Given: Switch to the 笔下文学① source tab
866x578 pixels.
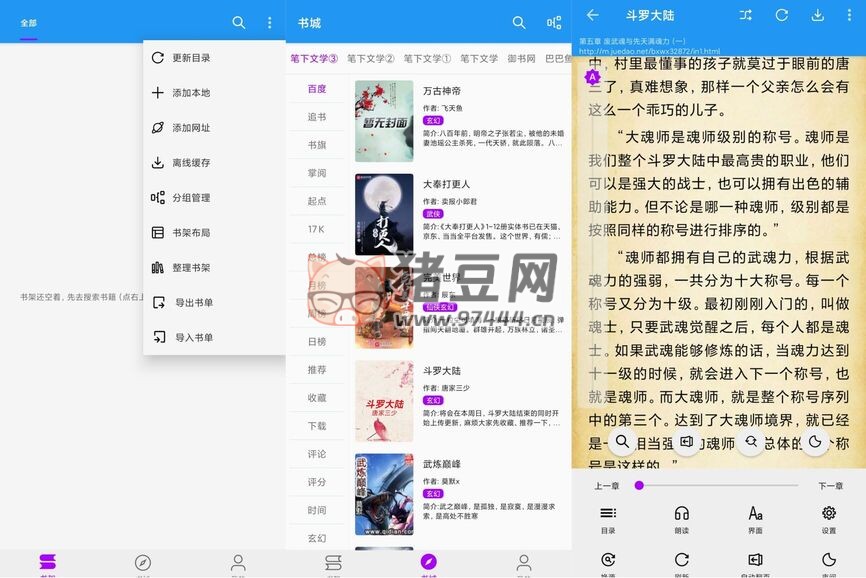Looking at the screenshot, I should (x=427, y=59).
